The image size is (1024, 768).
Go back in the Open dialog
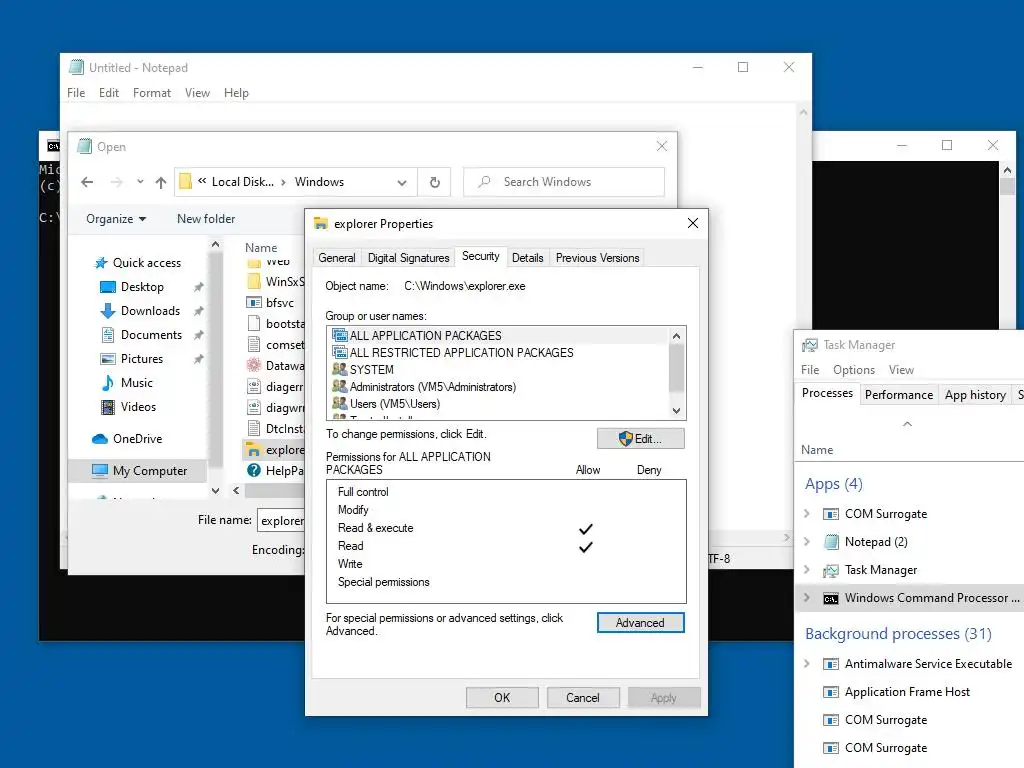[87, 182]
